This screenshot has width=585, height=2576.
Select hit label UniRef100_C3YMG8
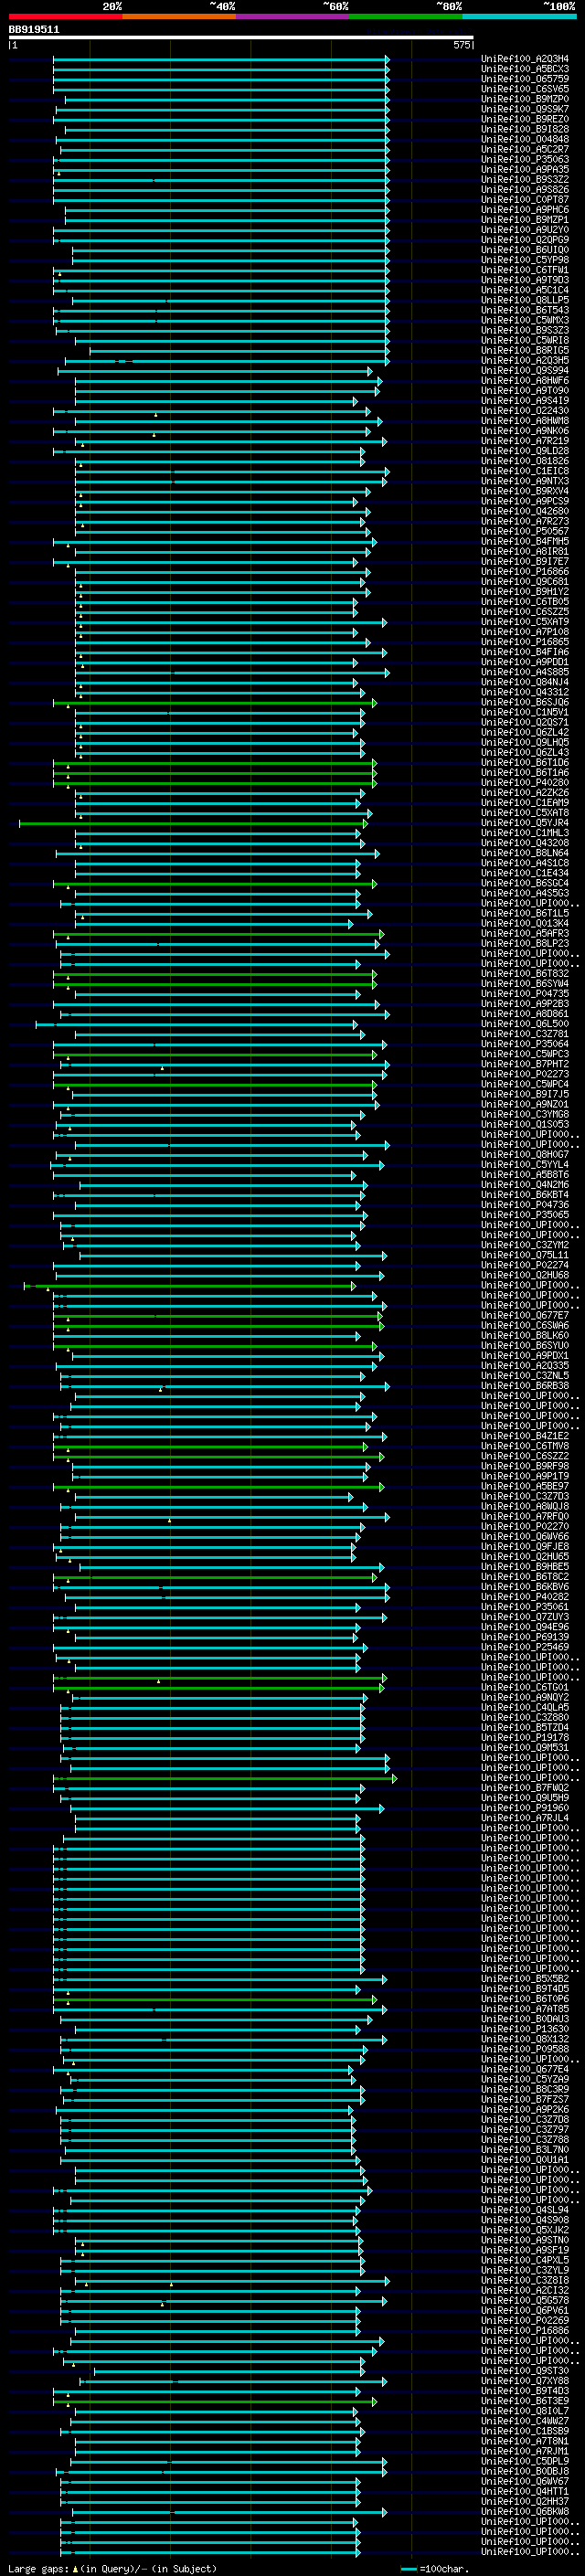[x=525, y=1114]
